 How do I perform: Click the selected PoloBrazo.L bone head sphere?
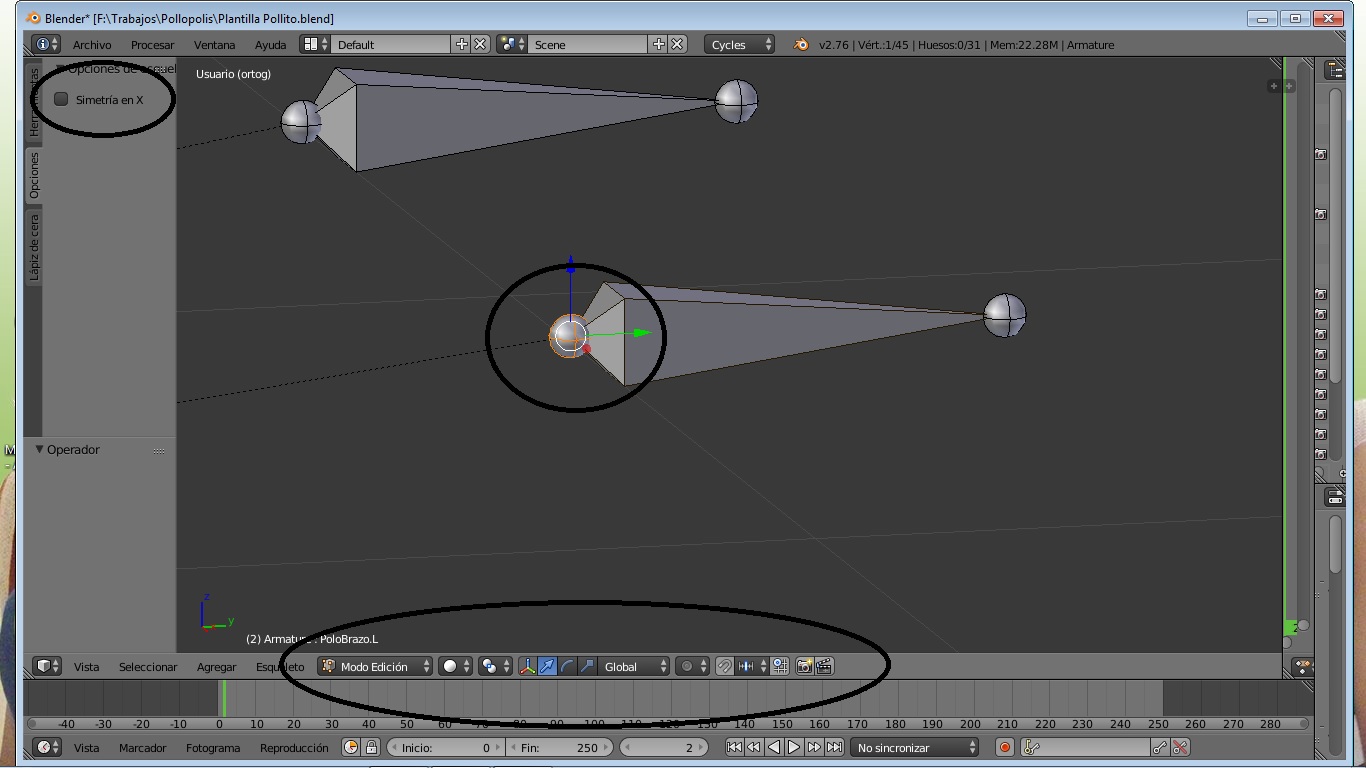click(570, 336)
